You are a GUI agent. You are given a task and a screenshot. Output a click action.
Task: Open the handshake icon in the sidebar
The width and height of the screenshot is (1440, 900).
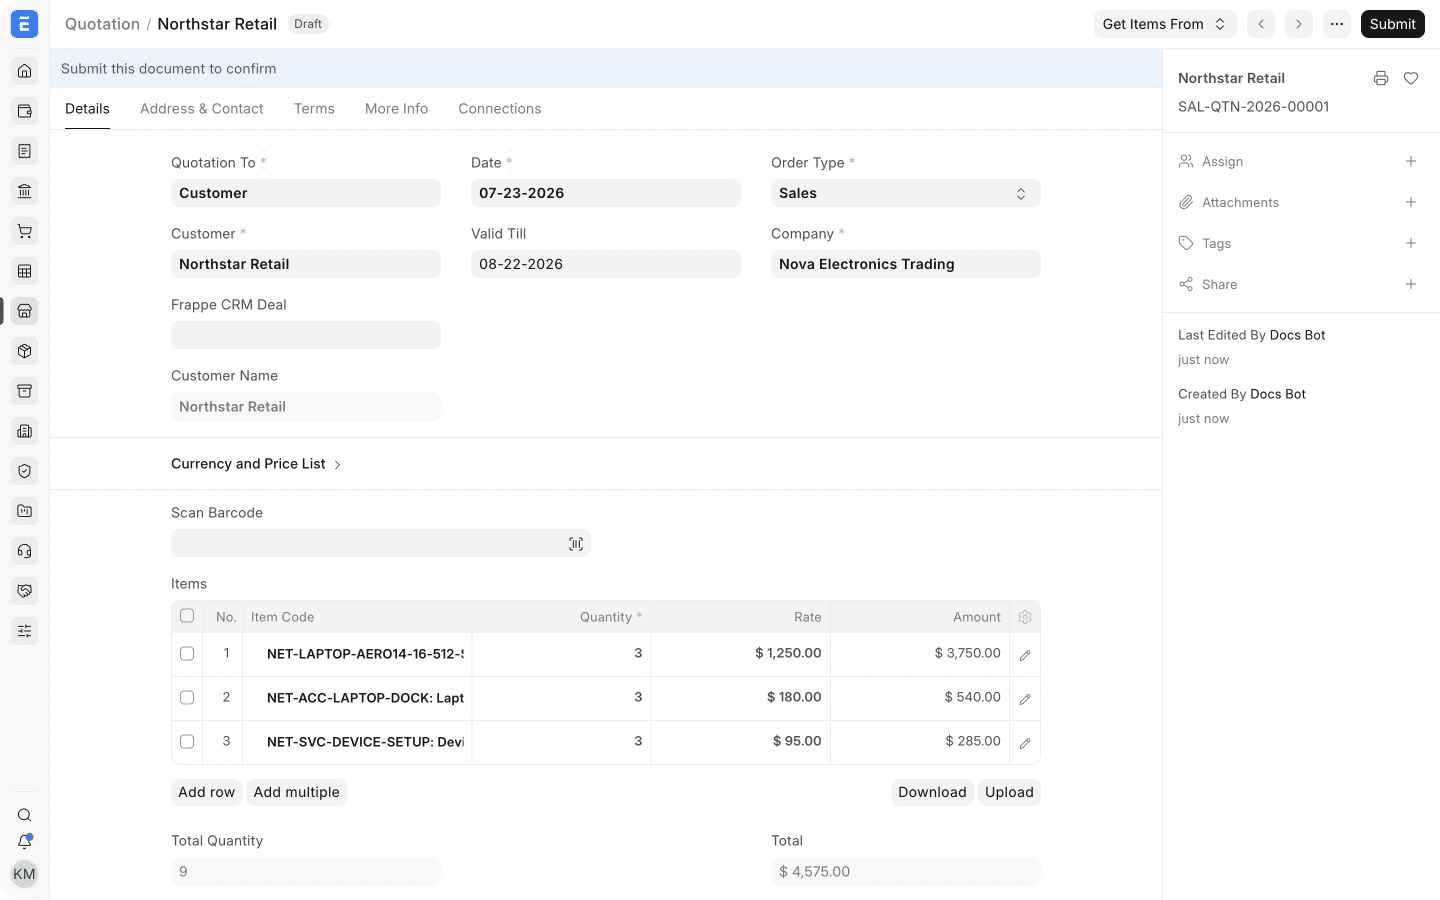[25, 591]
